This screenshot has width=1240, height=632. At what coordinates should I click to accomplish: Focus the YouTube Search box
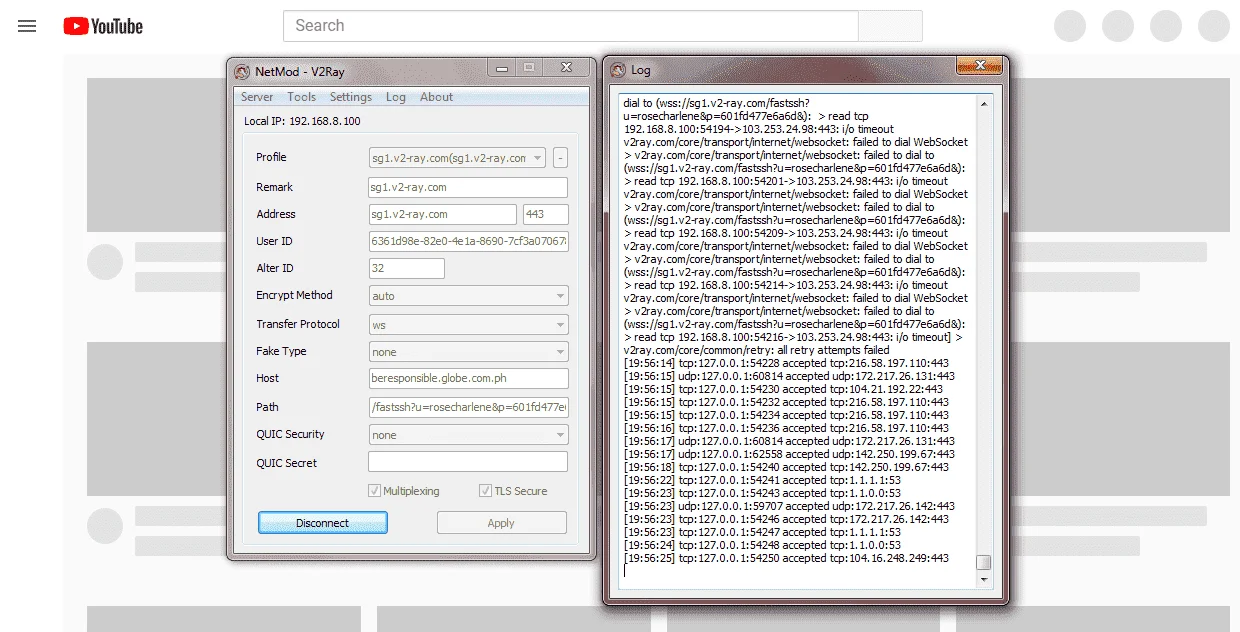click(570, 26)
